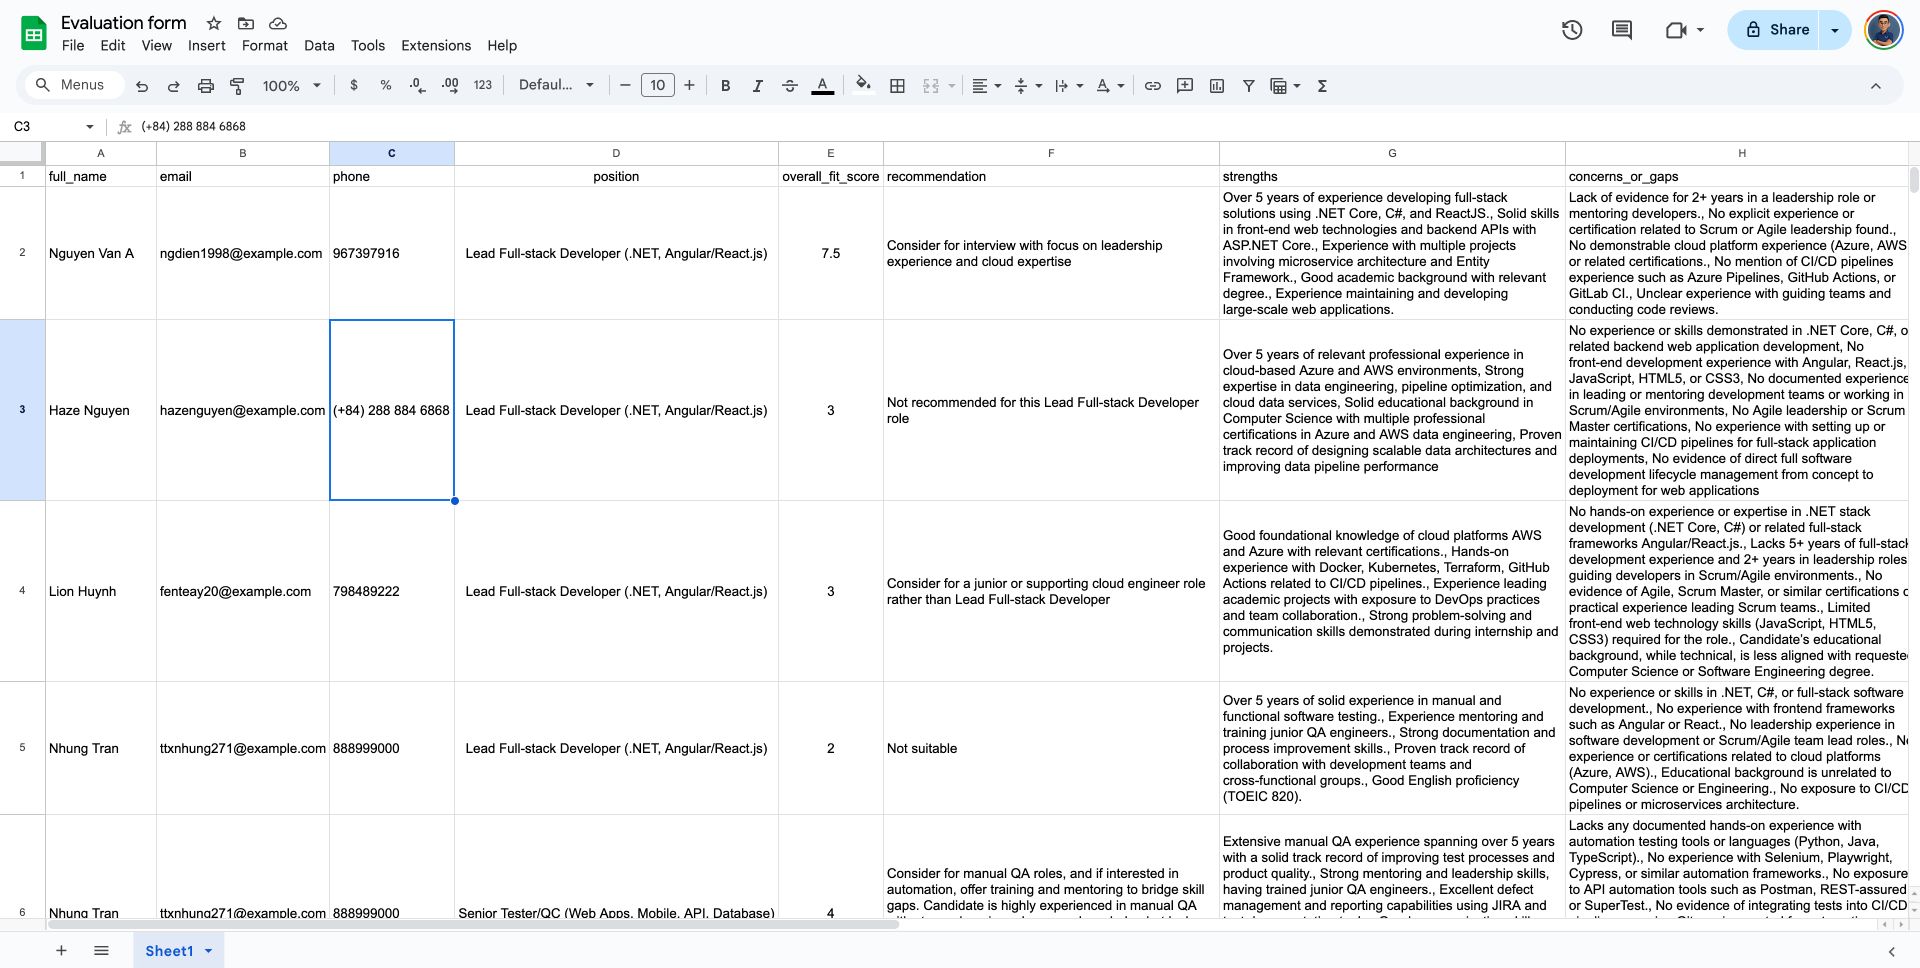Toggle italic formatting

click(x=757, y=86)
